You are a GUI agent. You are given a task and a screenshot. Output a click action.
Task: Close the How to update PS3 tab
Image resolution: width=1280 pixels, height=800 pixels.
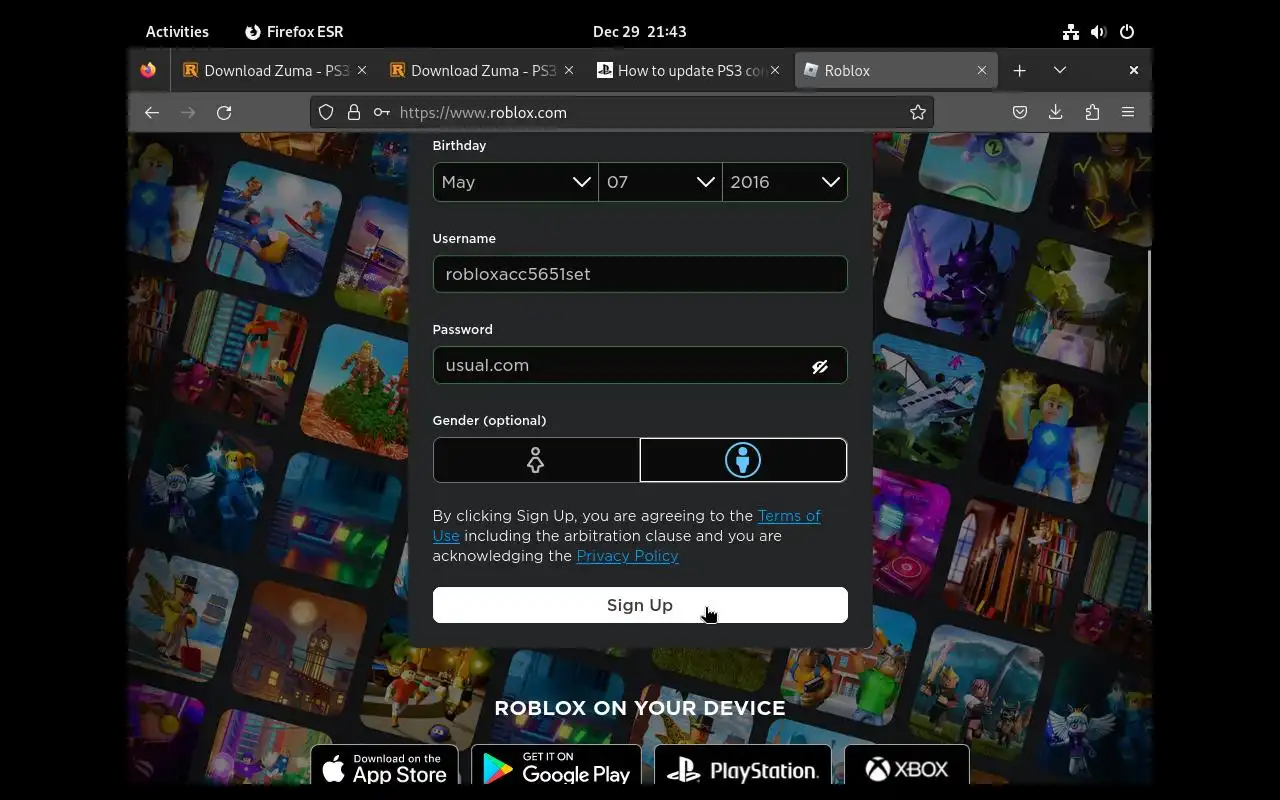775,70
